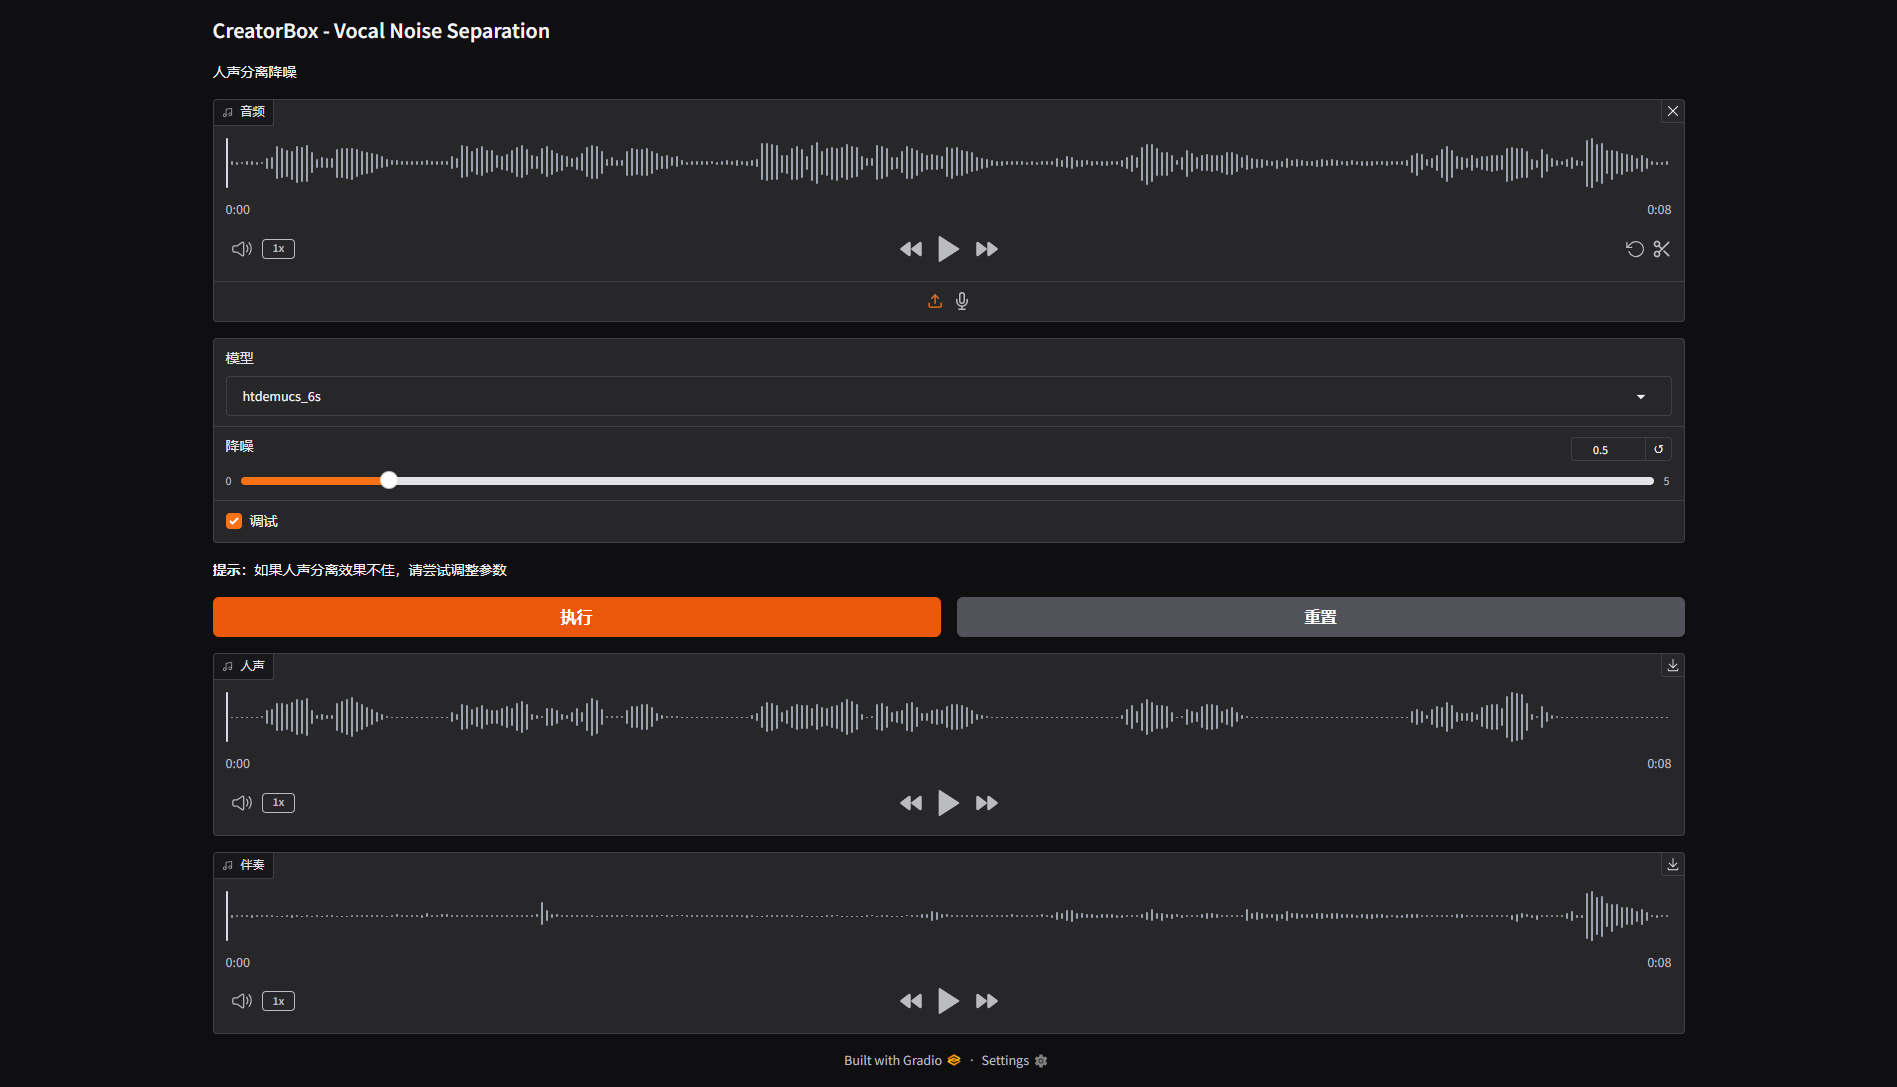This screenshot has width=1897, height=1087.
Task: Click the orange 执行 button
Action: [577, 617]
